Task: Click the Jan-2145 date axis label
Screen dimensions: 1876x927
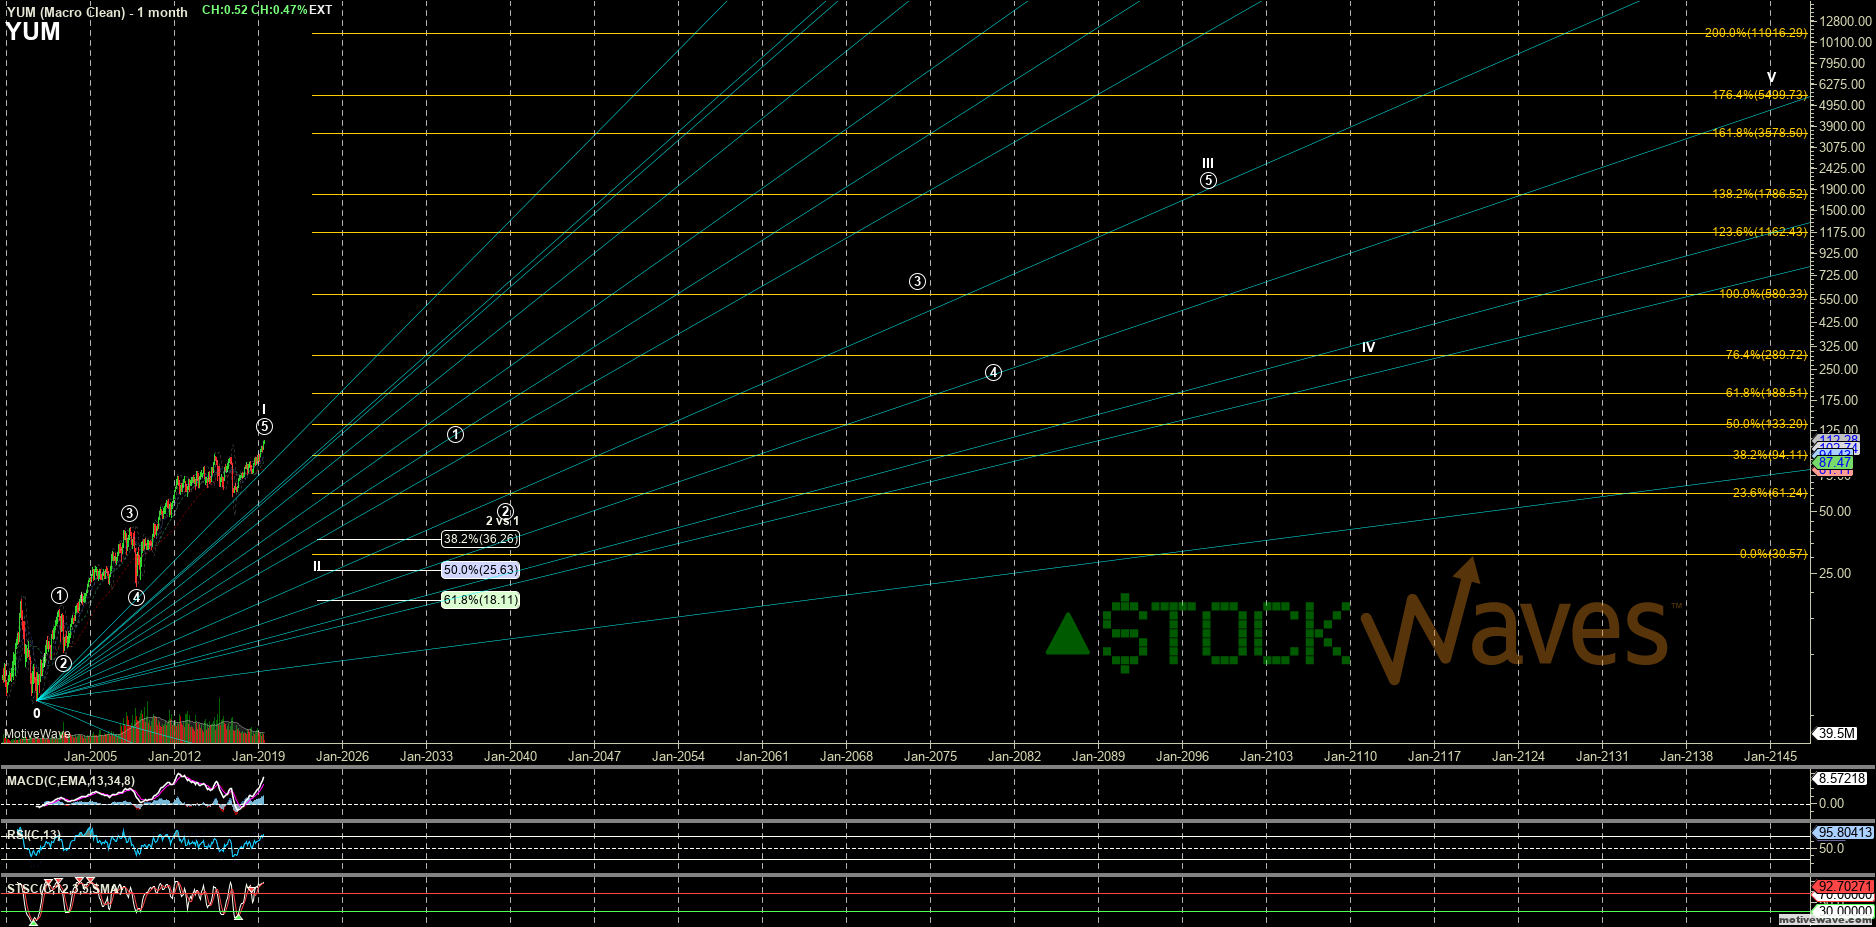Action: pos(1771,756)
